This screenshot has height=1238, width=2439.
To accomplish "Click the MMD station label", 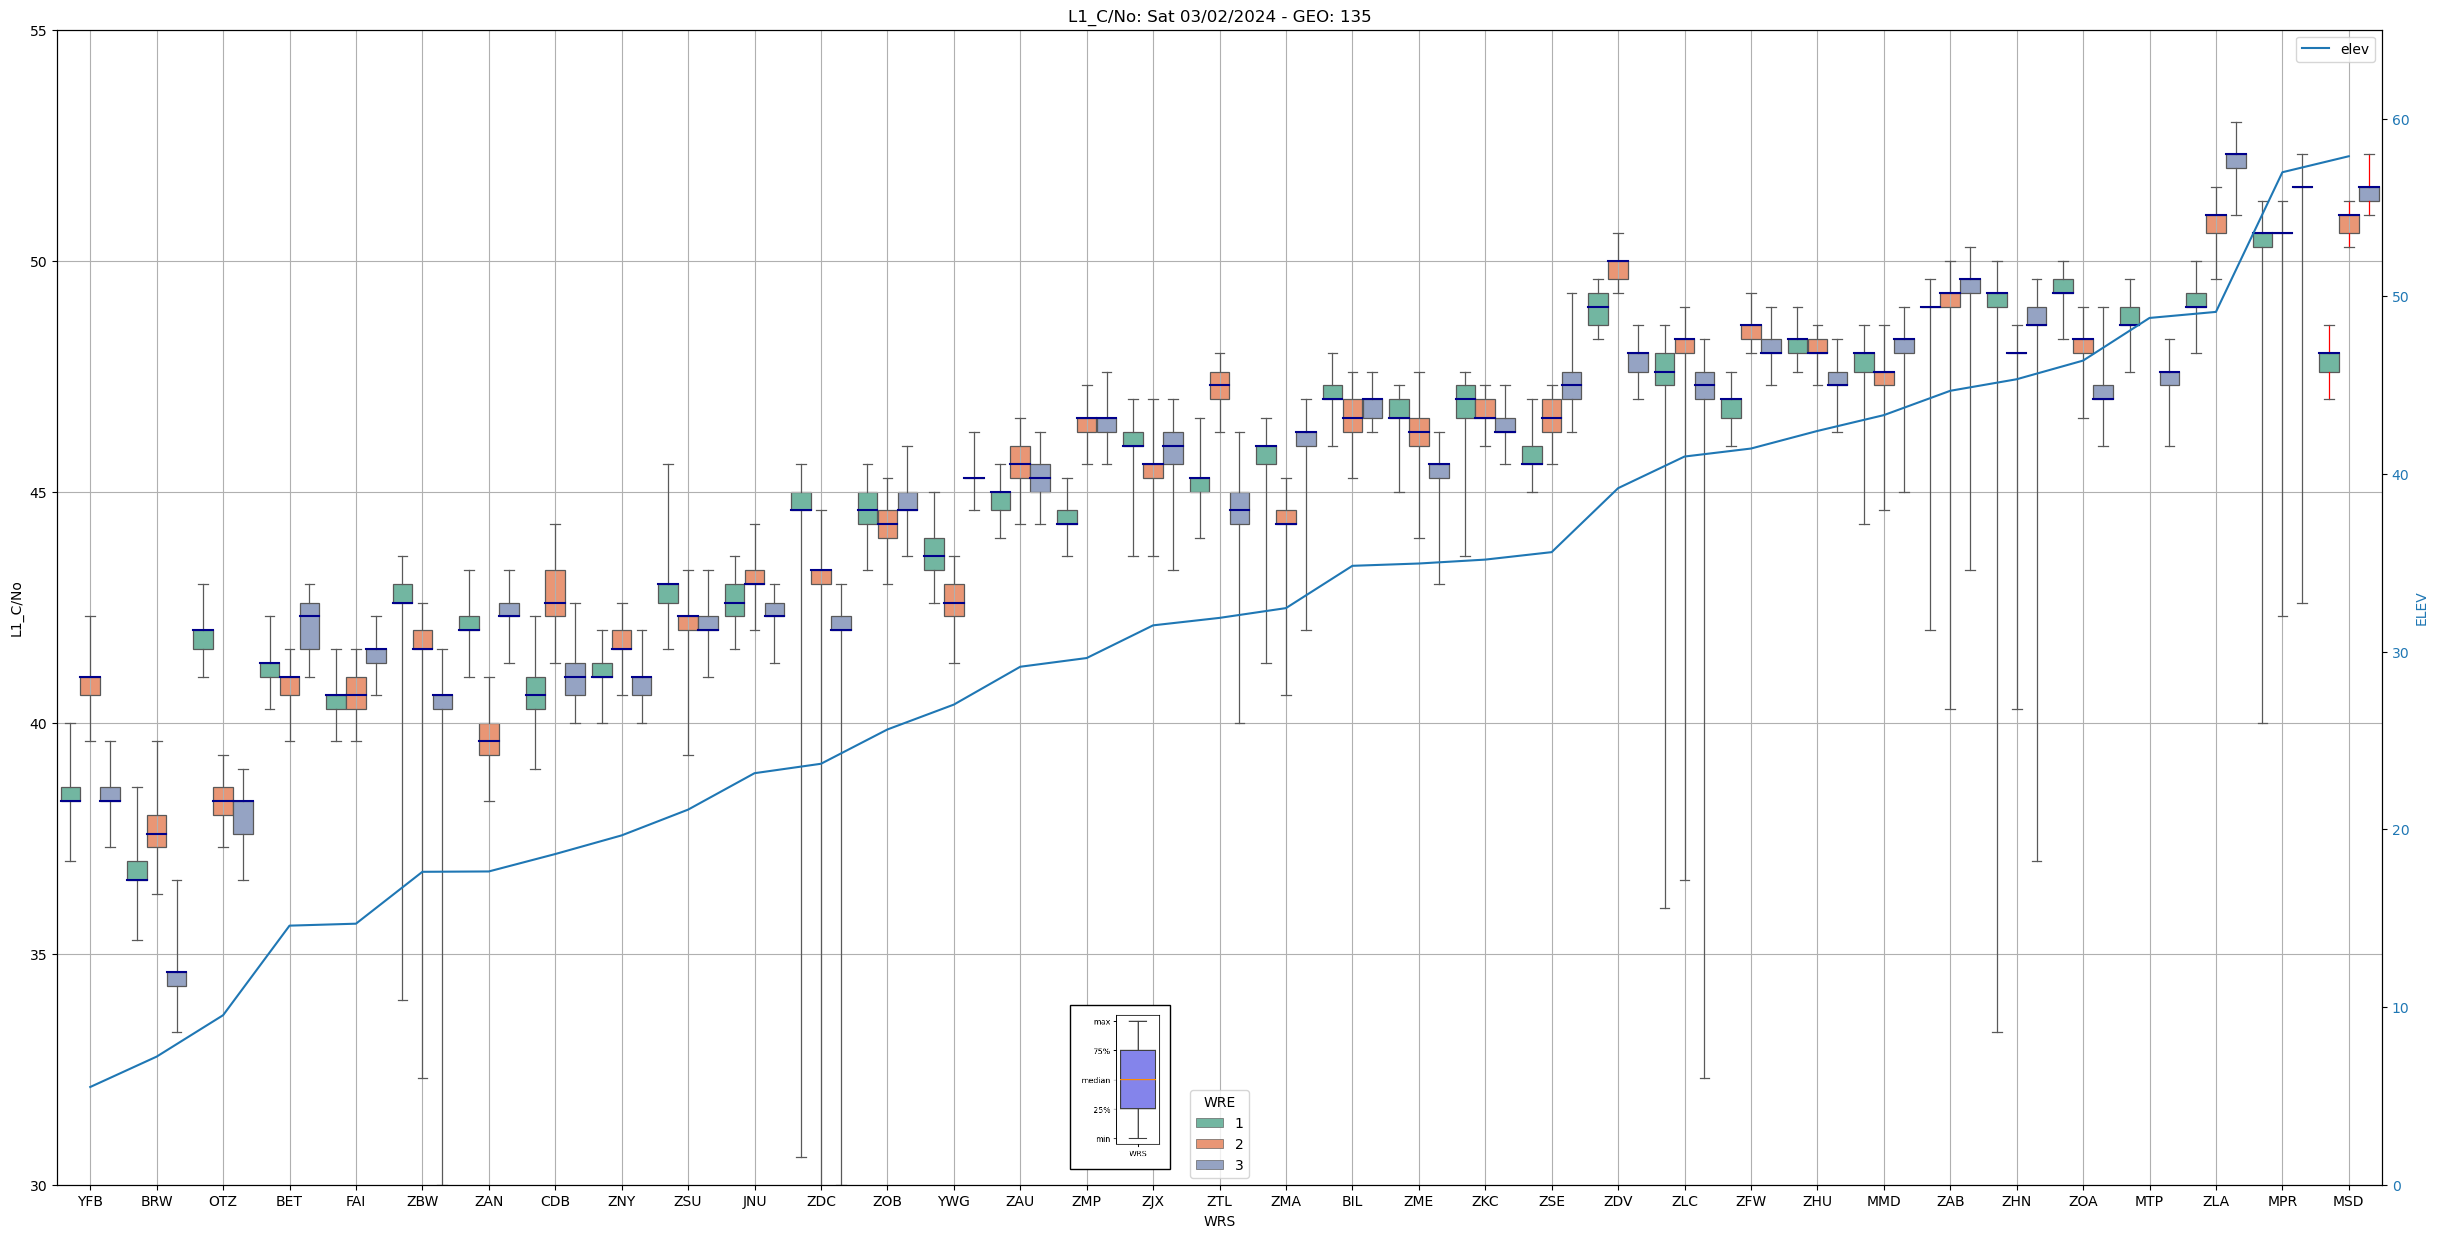I will point(1884,1201).
